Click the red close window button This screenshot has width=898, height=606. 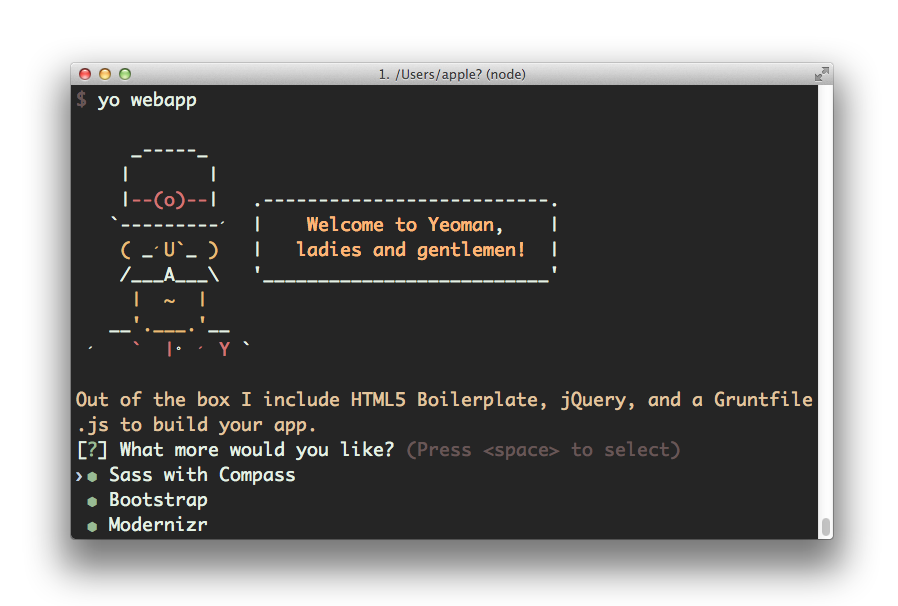(85, 74)
